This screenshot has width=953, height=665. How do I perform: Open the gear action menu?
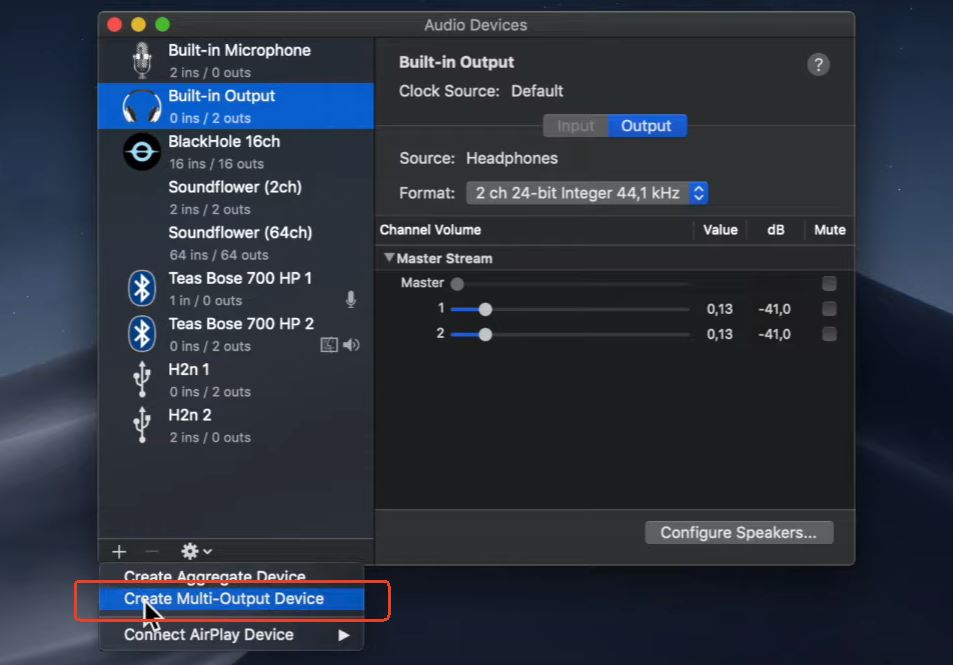pyautogui.click(x=196, y=551)
